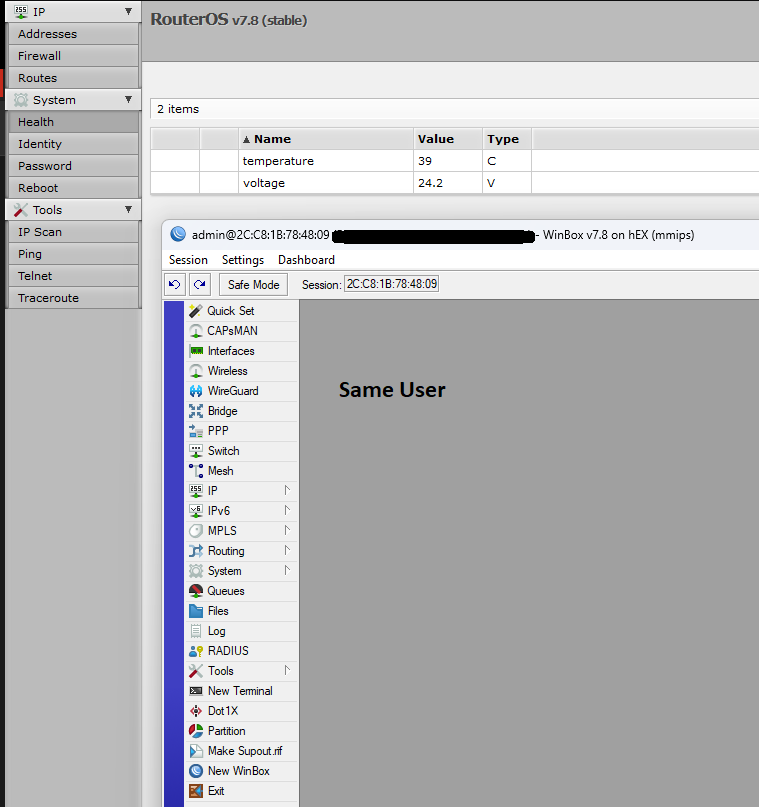Click the Queues icon

[196, 591]
